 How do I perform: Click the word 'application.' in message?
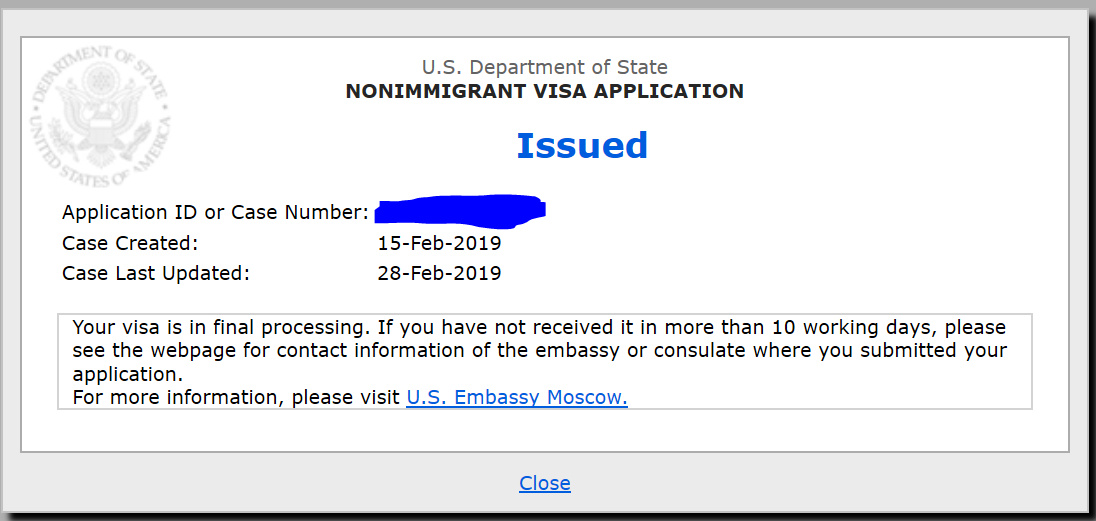(x=127, y=374)
